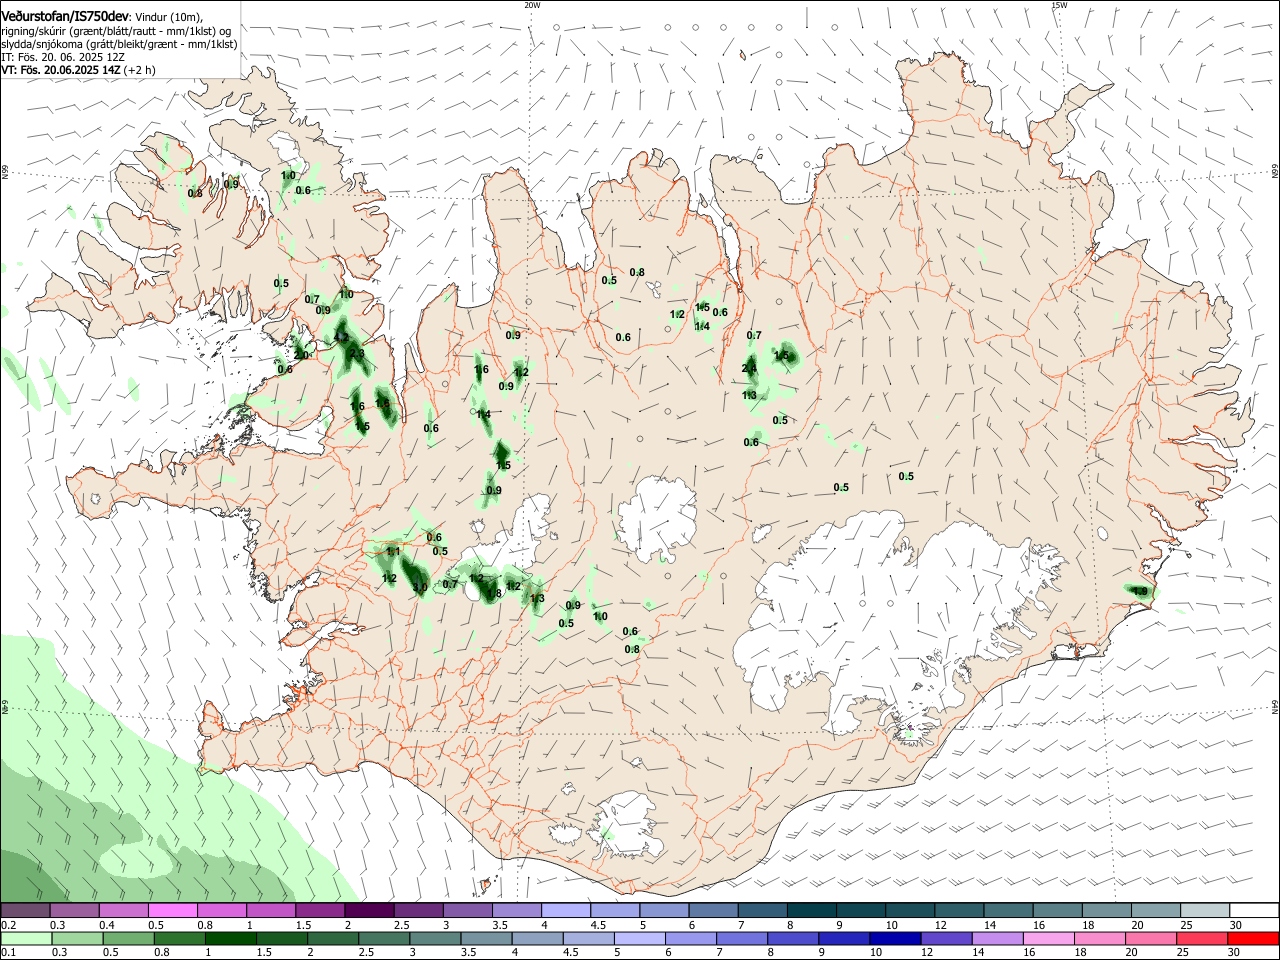Click the bright red swatch ending the rain legend
The width and height of the screenshot is (1280, 960).
[1252, 939]
